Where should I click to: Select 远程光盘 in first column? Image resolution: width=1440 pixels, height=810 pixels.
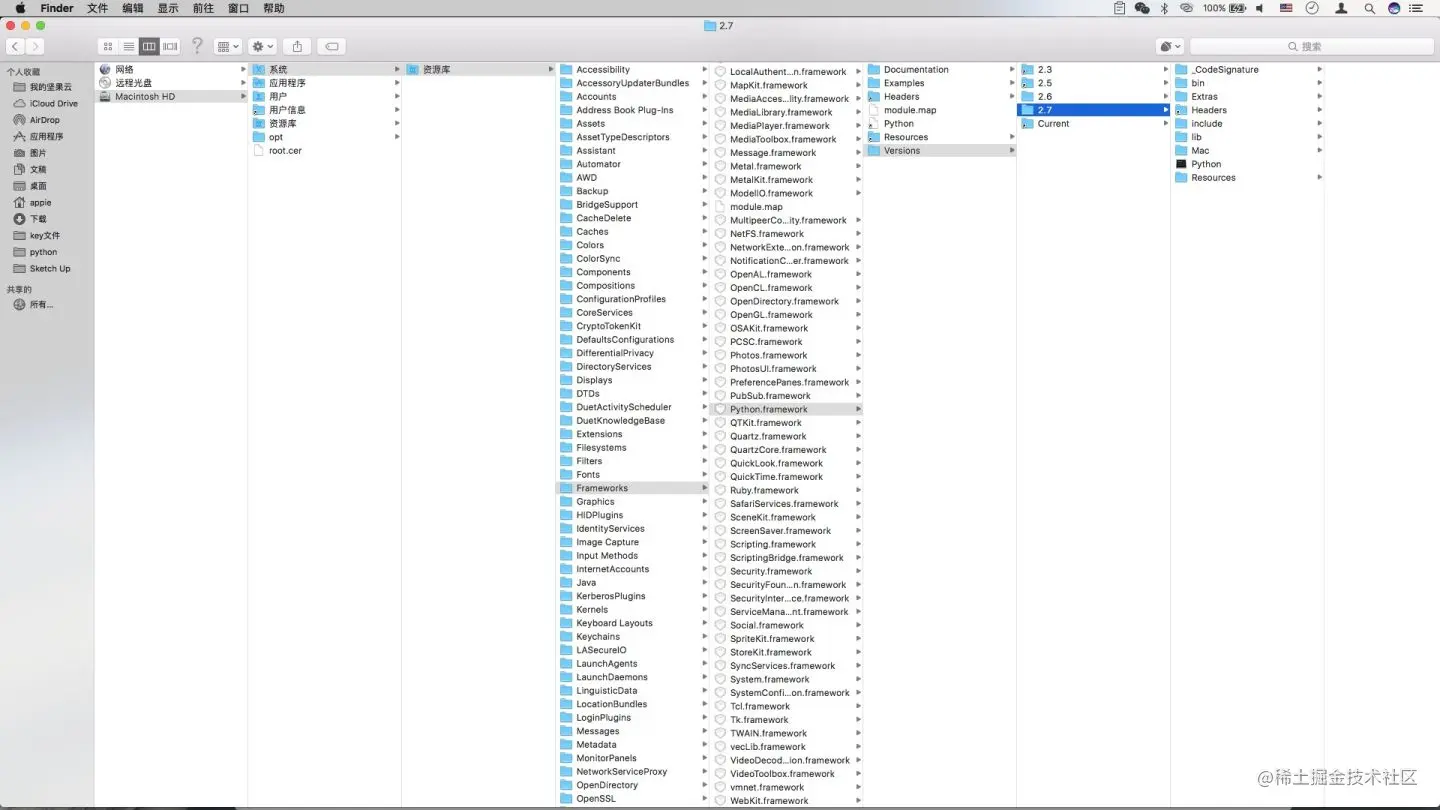[171, 83]
